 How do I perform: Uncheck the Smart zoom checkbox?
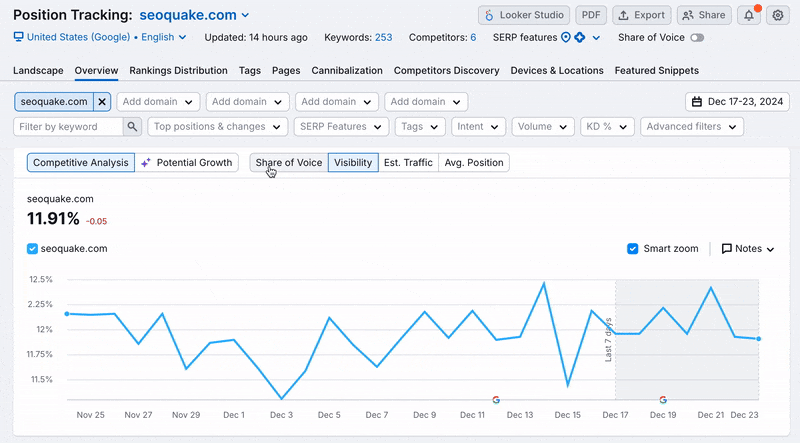(632, 249)
